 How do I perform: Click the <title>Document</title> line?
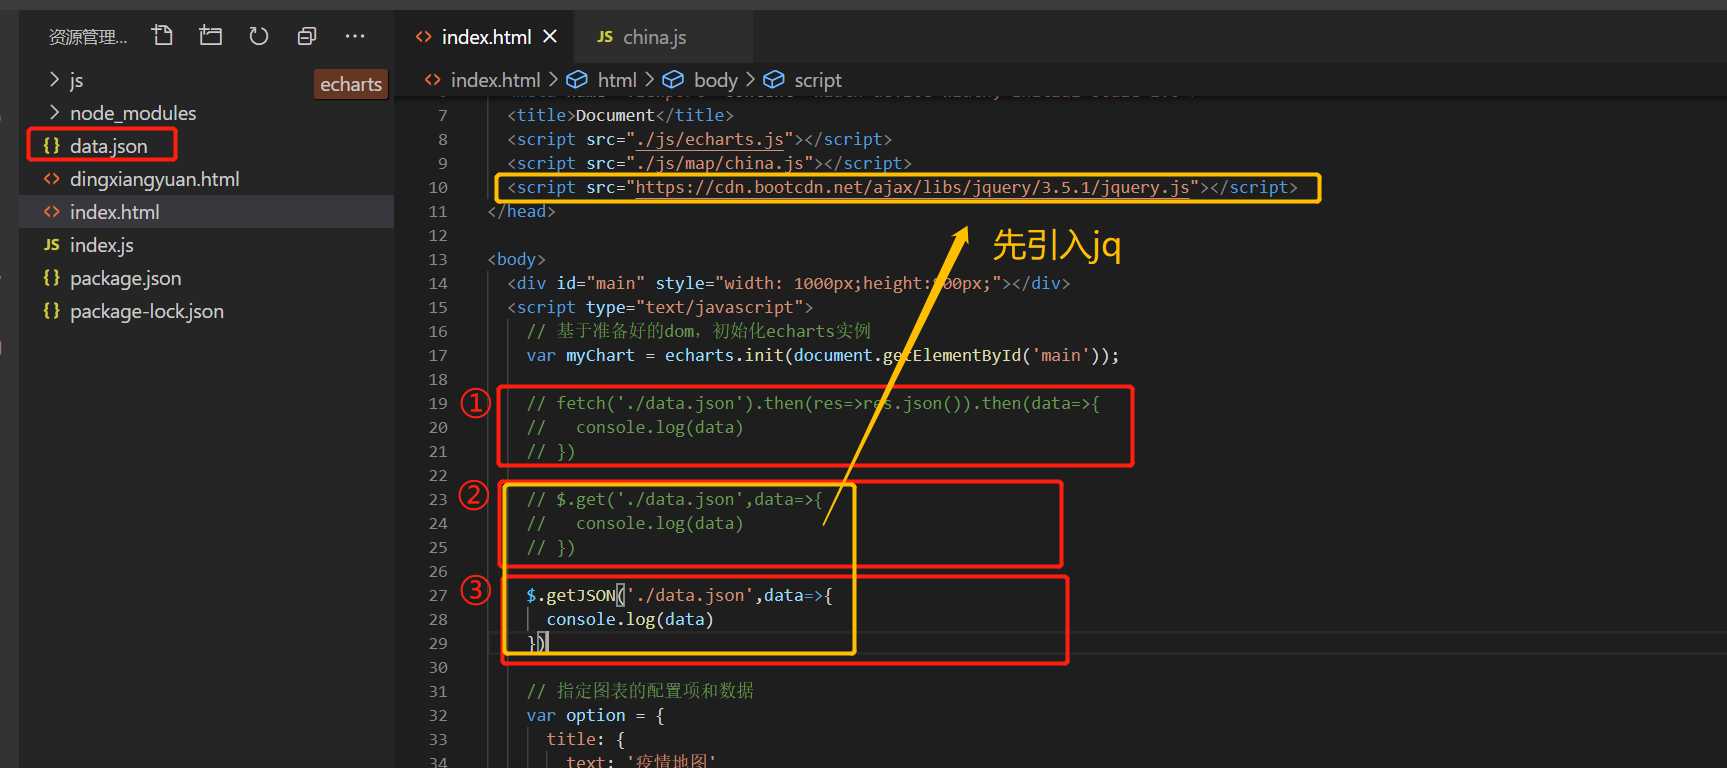[x=620, y=115]
